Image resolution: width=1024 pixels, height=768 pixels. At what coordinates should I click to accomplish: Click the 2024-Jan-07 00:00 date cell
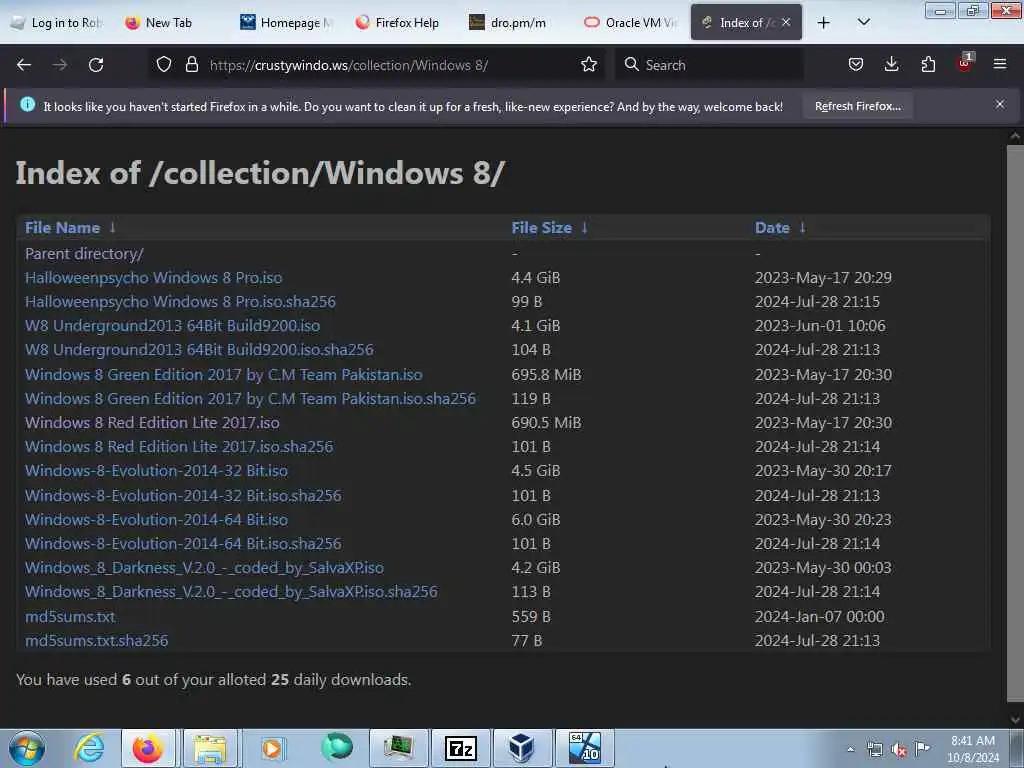tap(820, 616)
